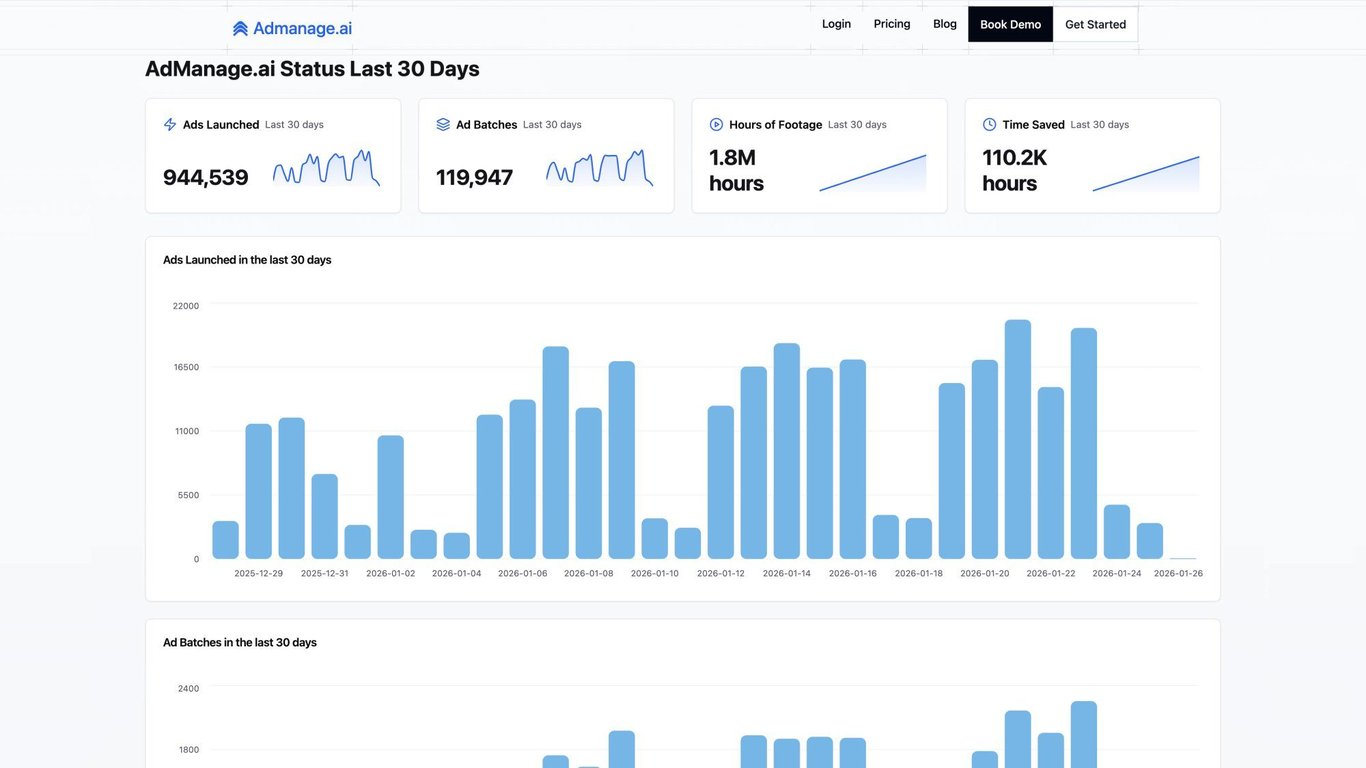Viewport: 1366px width, 768px height.
Task: Select the bar above 2026-01-08 label
Action: [x=589, y=483]
